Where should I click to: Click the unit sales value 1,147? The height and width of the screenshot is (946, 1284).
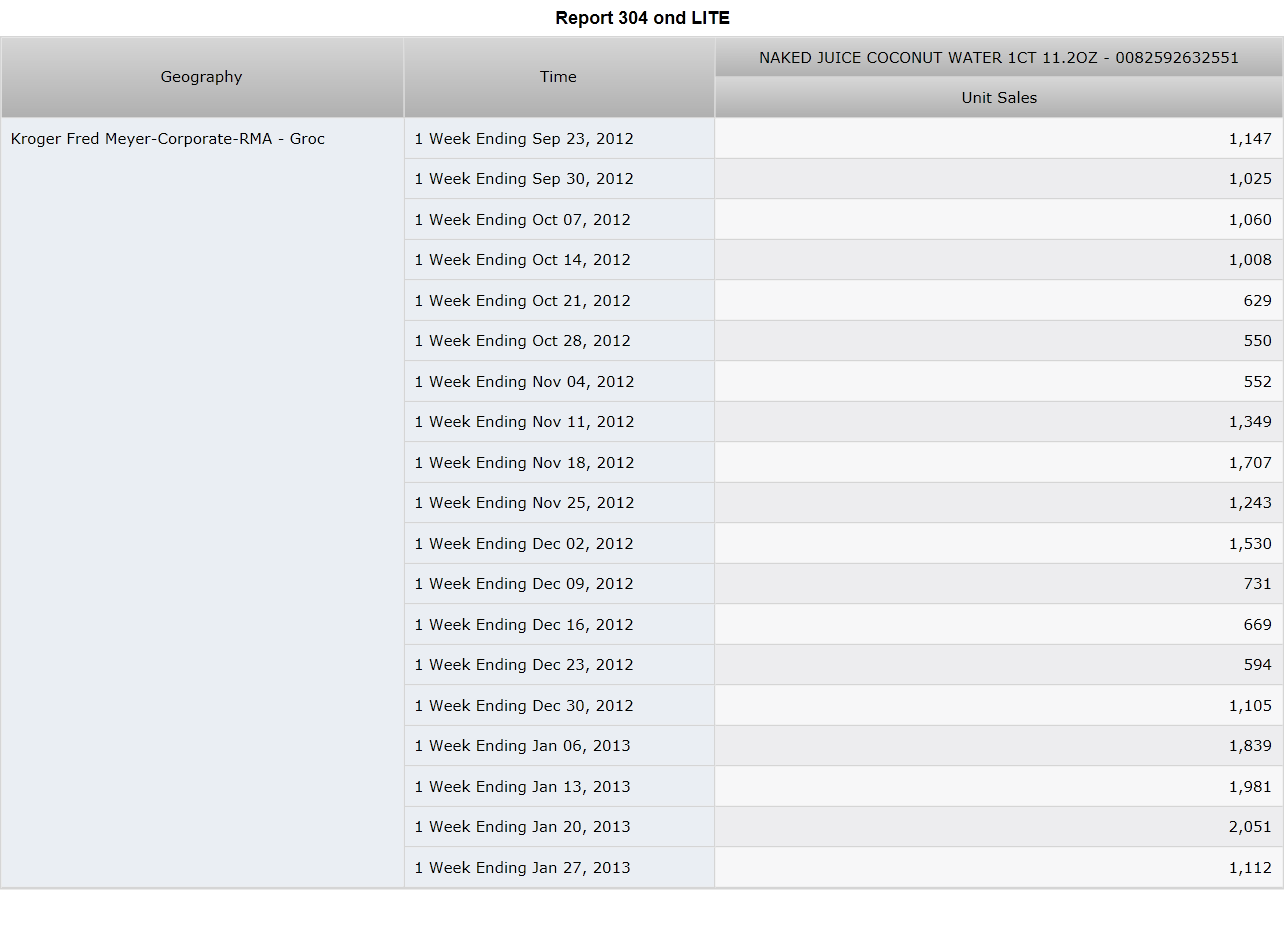point(1250,138)
